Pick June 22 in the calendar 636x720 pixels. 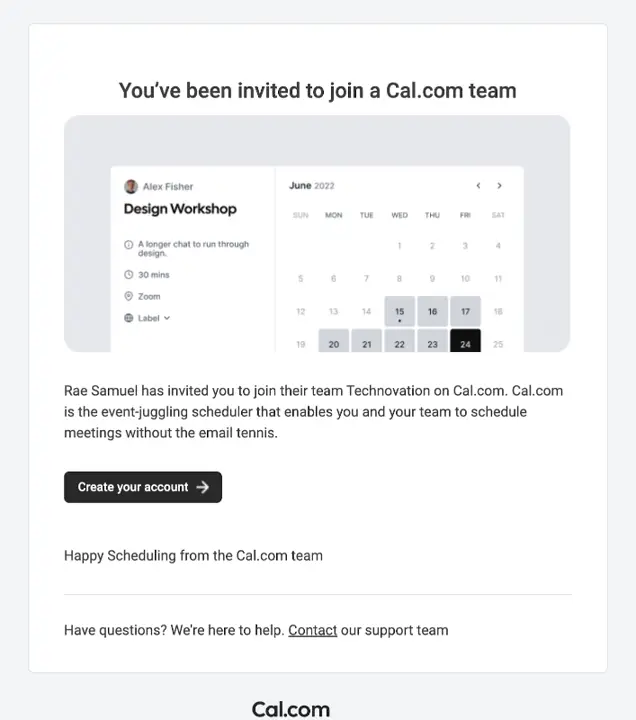(399, 343)
